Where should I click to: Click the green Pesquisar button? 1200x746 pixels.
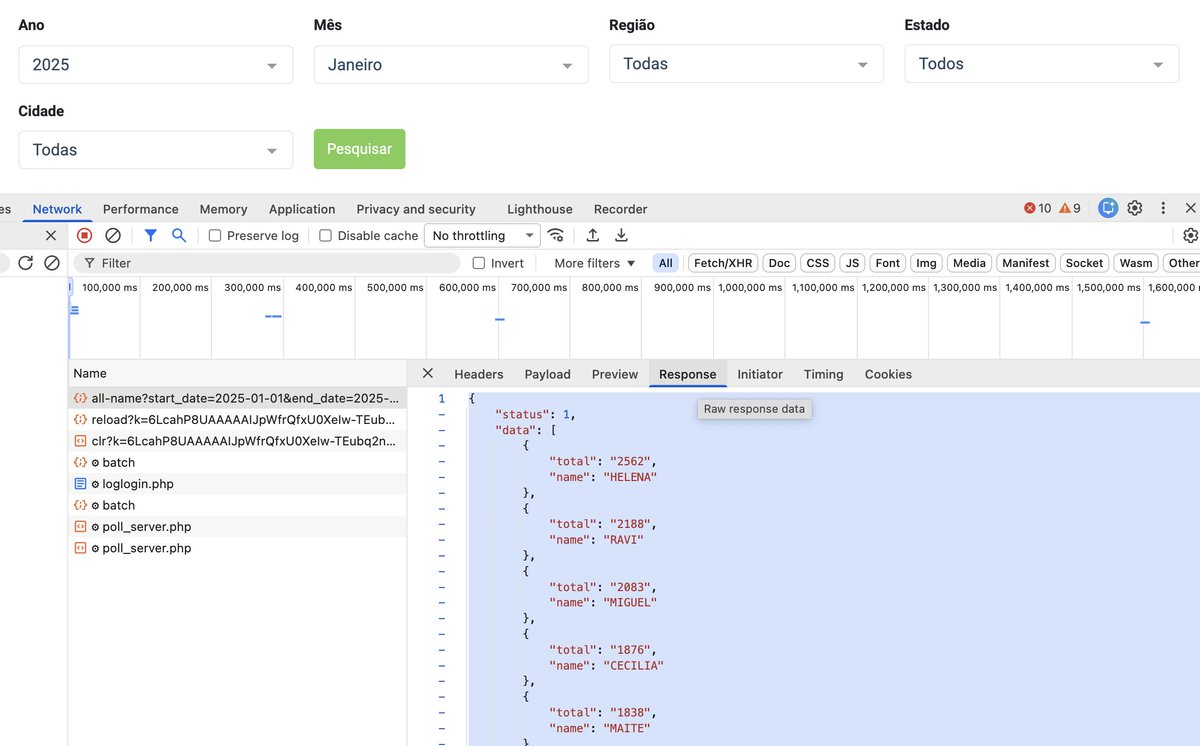point(360,149)
